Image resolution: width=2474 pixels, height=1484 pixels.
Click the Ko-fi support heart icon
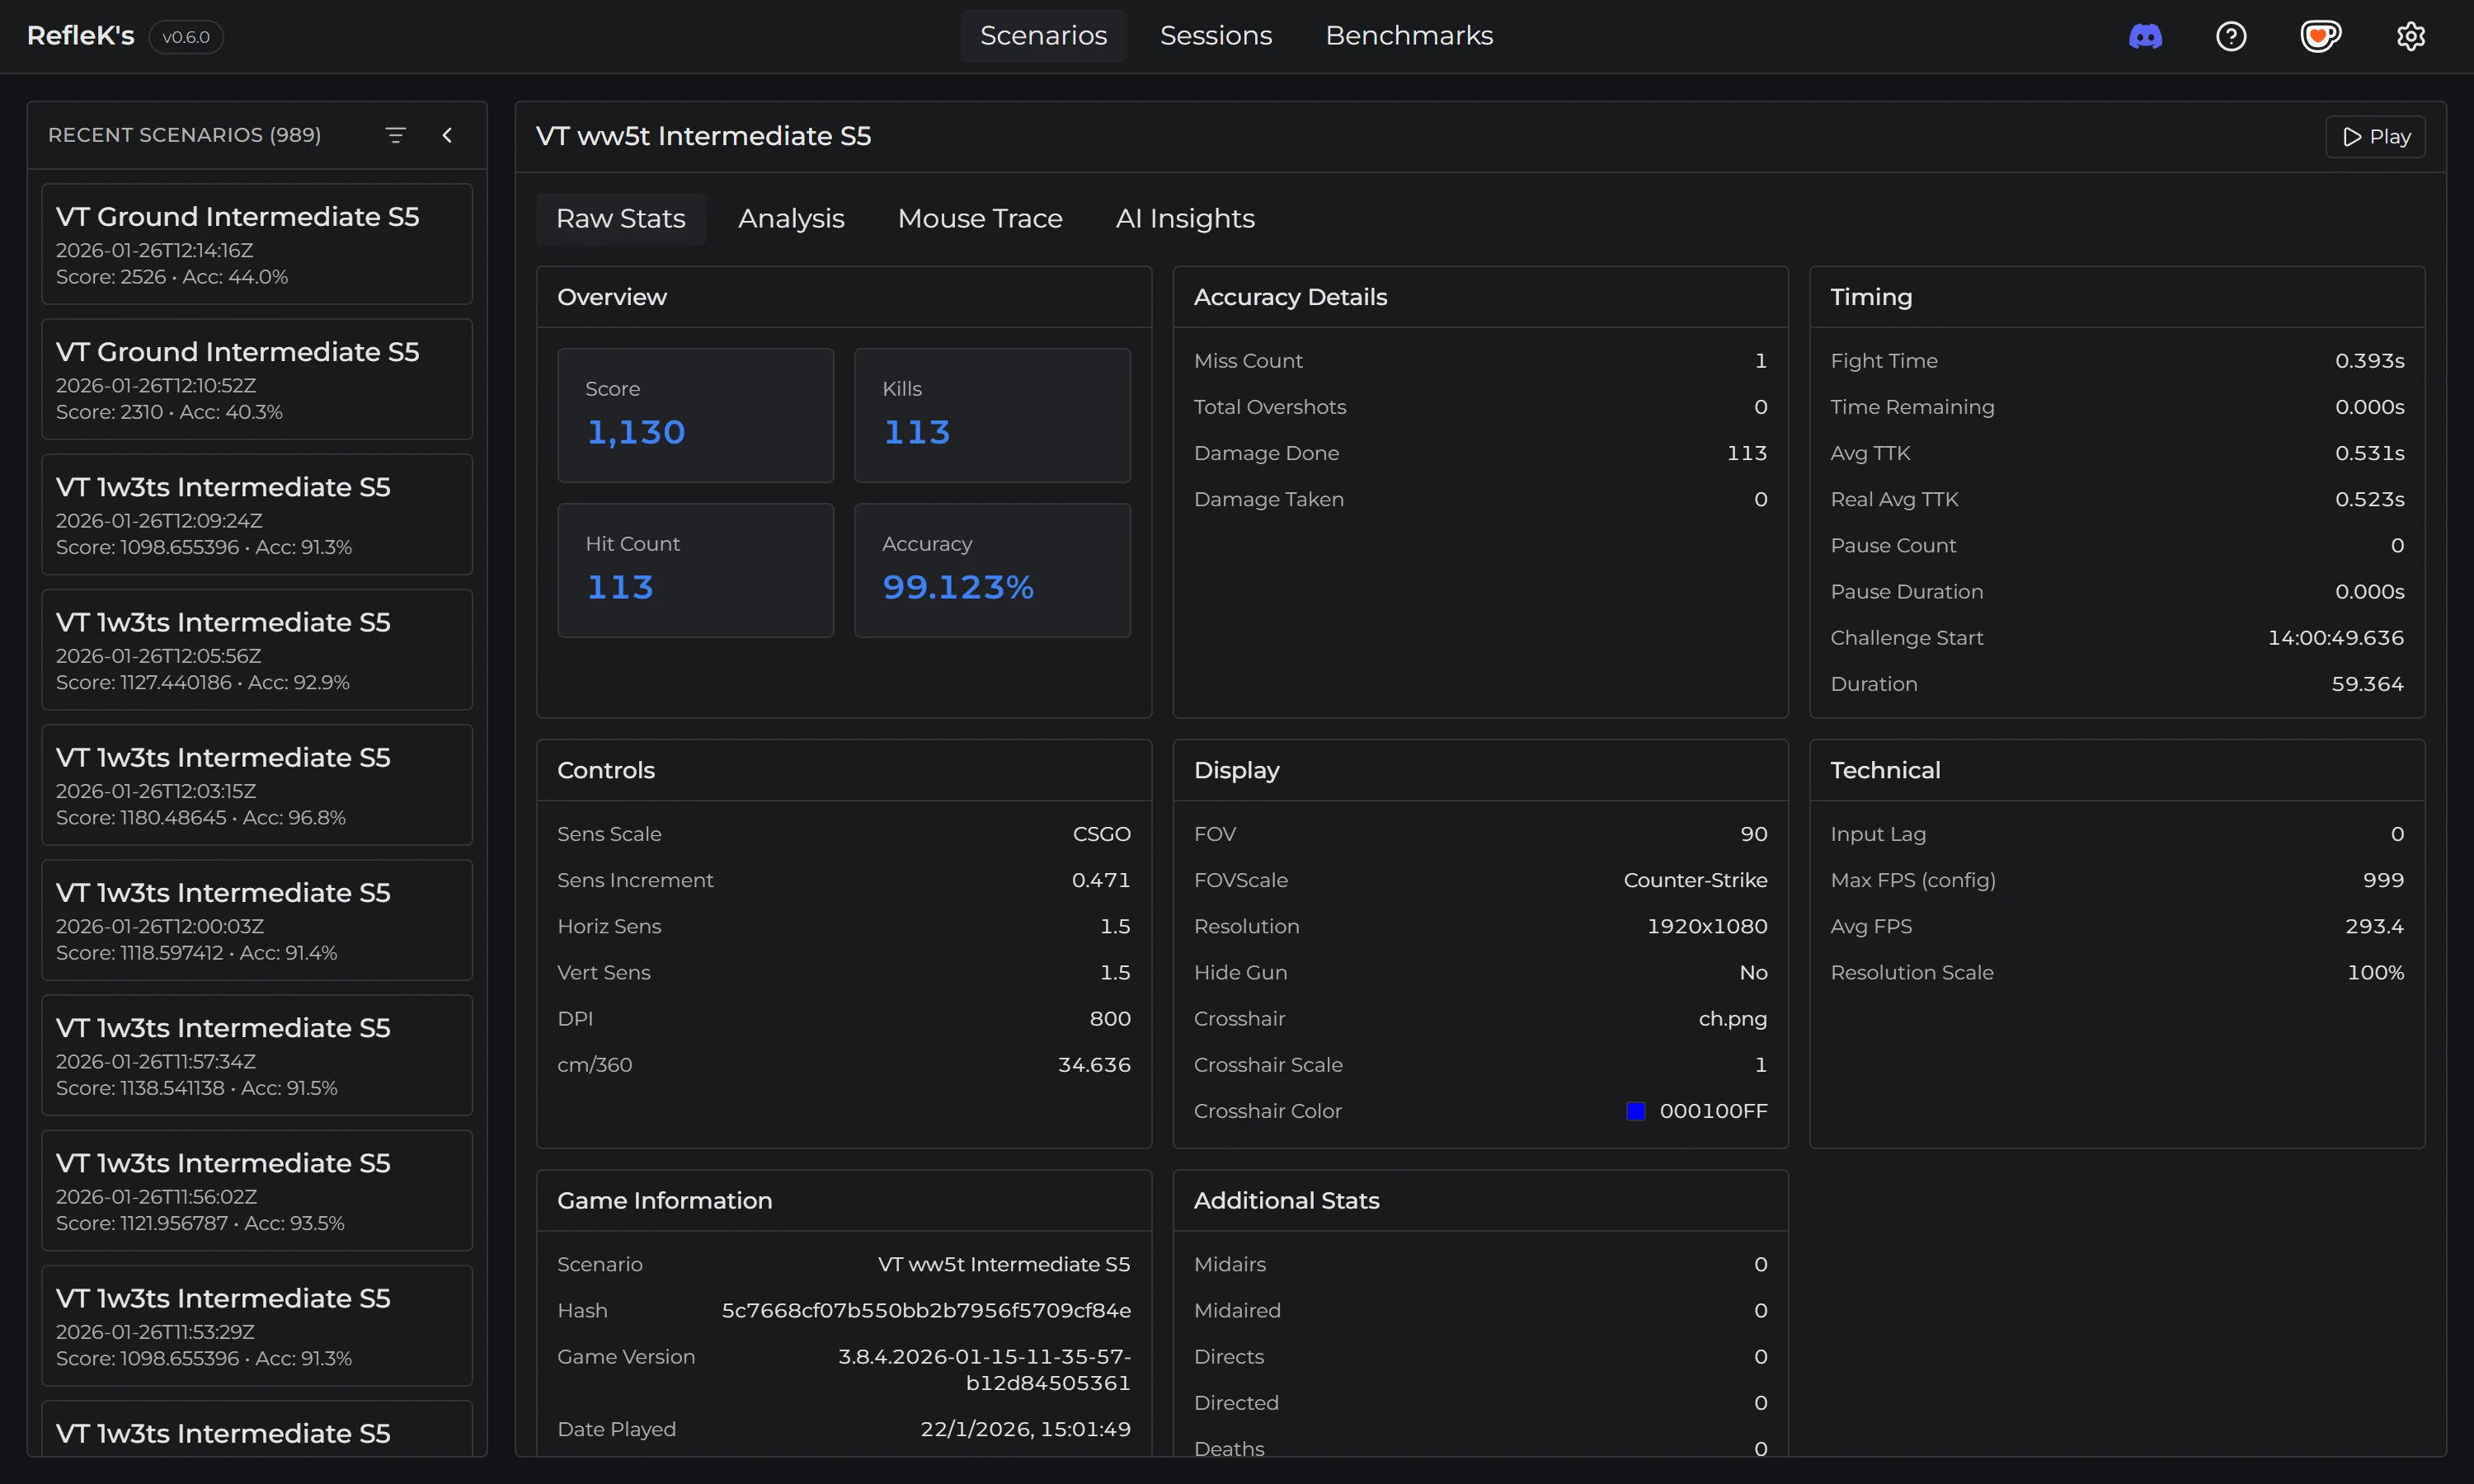tap(2320, 37)
